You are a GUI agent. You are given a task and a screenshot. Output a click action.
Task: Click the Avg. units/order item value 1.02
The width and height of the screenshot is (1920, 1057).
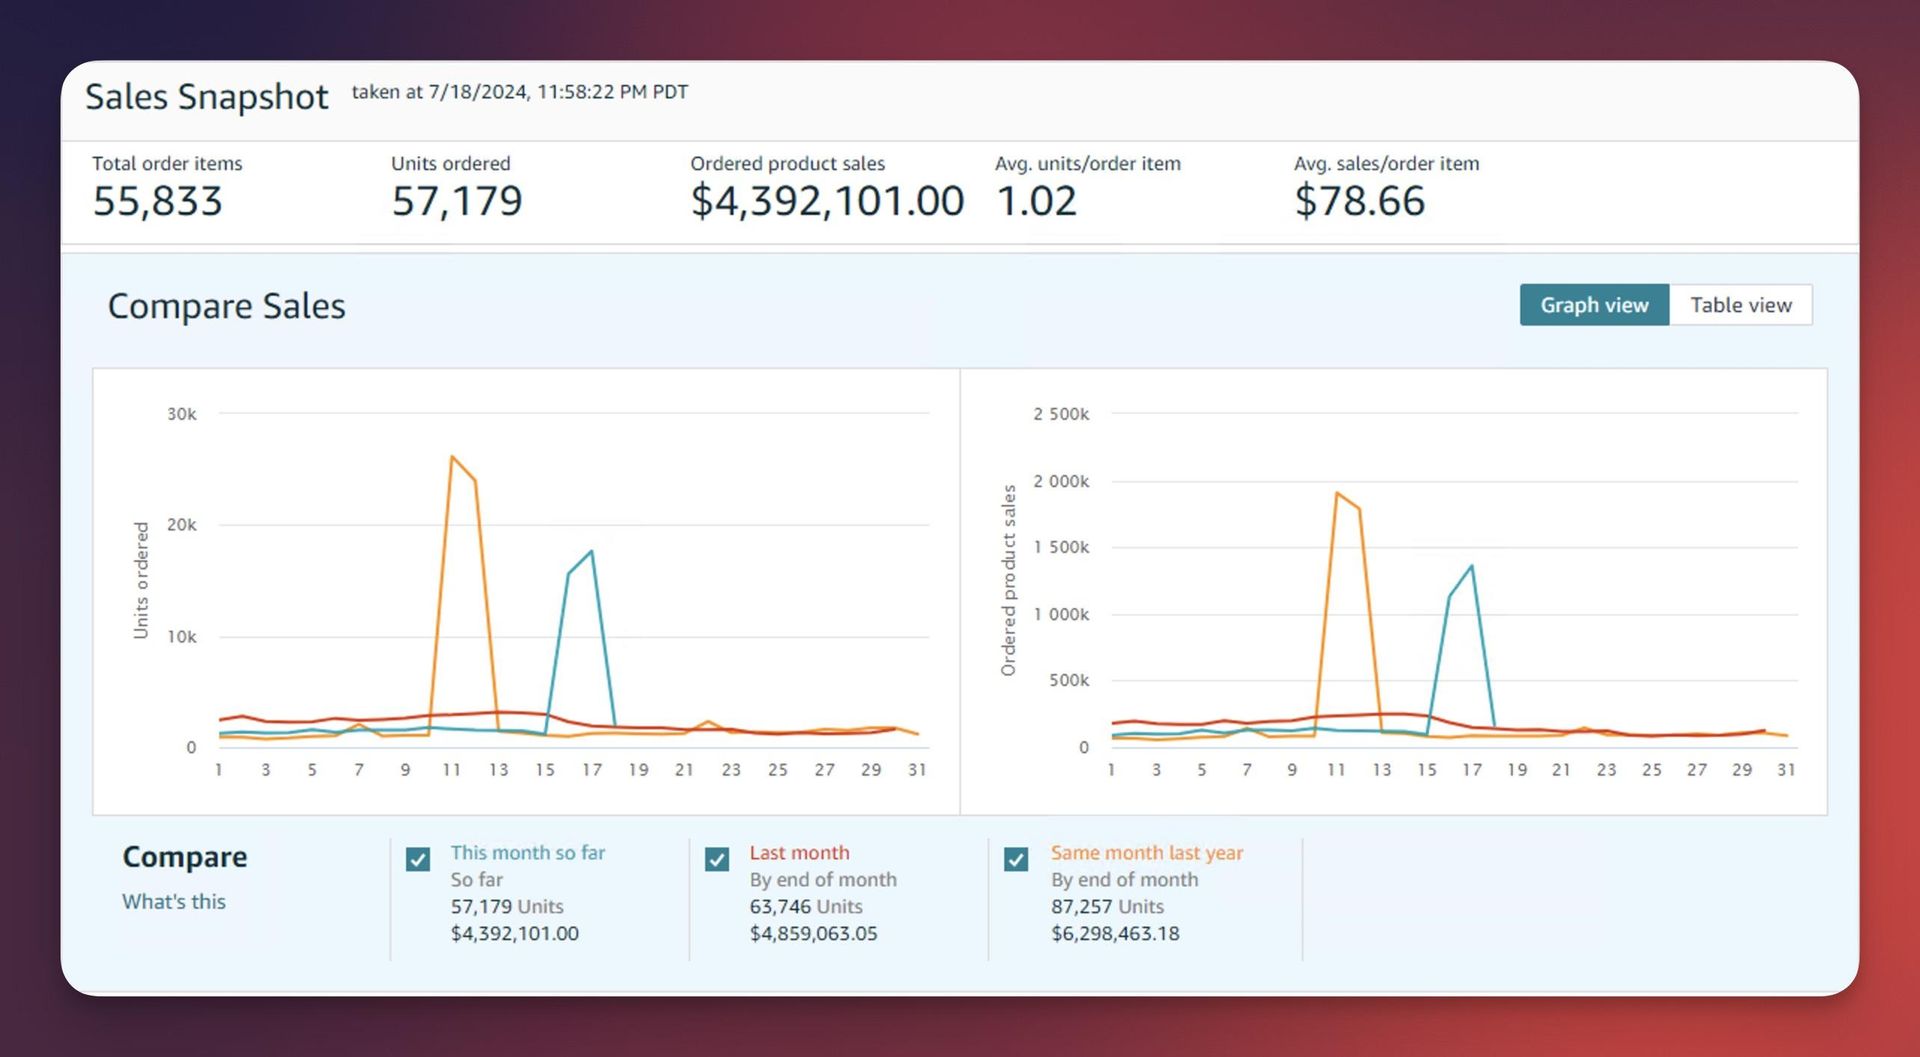[x=1036, y=201]
